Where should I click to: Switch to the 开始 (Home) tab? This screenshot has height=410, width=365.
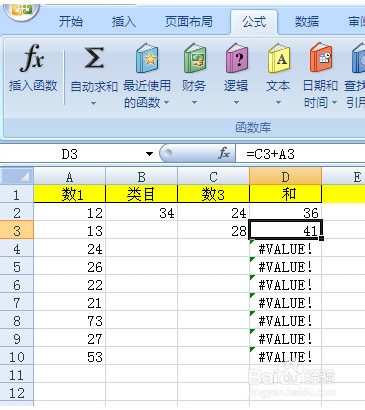point(71,22)
